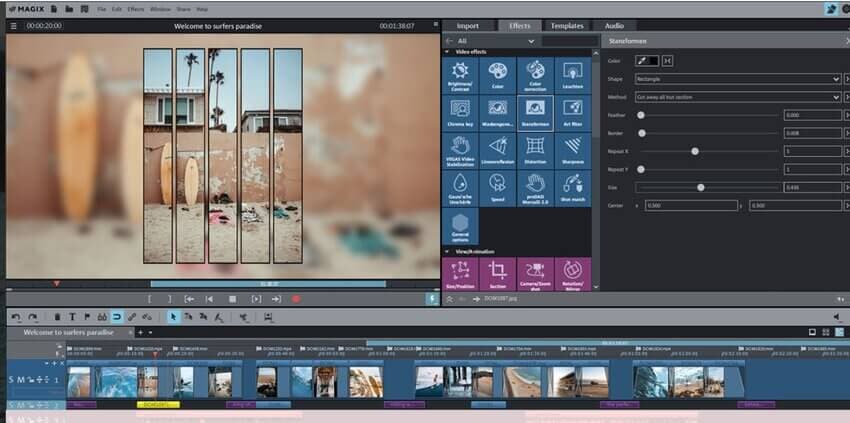Set a marker with the flag icon
Image resolution: width=850 pixels, height=423 pixels.
87,317
